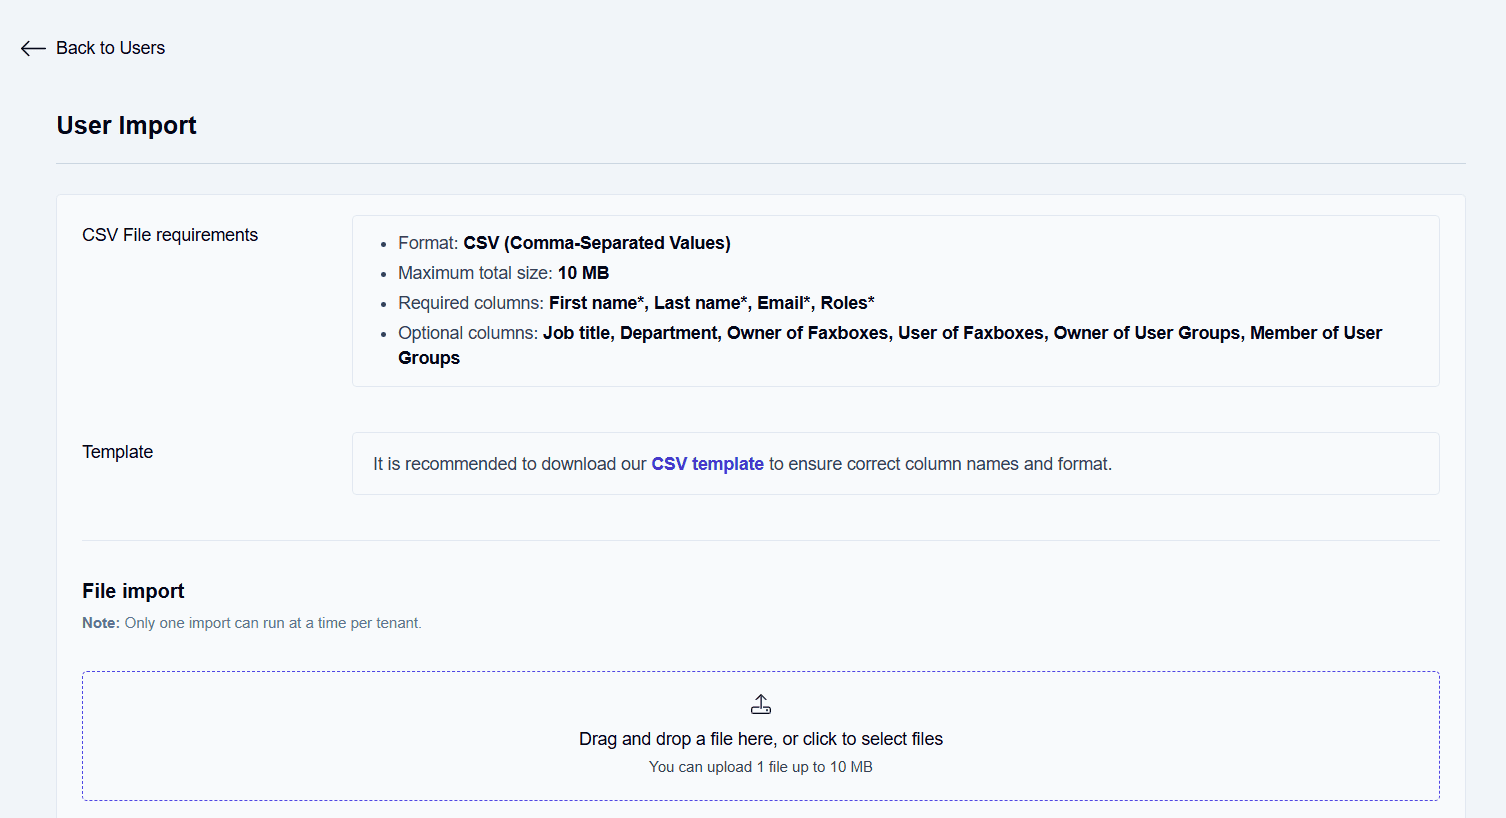Screen dimensions: 1506x818
Task: Click the Maximum total size 10 MB line
Action: 503,273
